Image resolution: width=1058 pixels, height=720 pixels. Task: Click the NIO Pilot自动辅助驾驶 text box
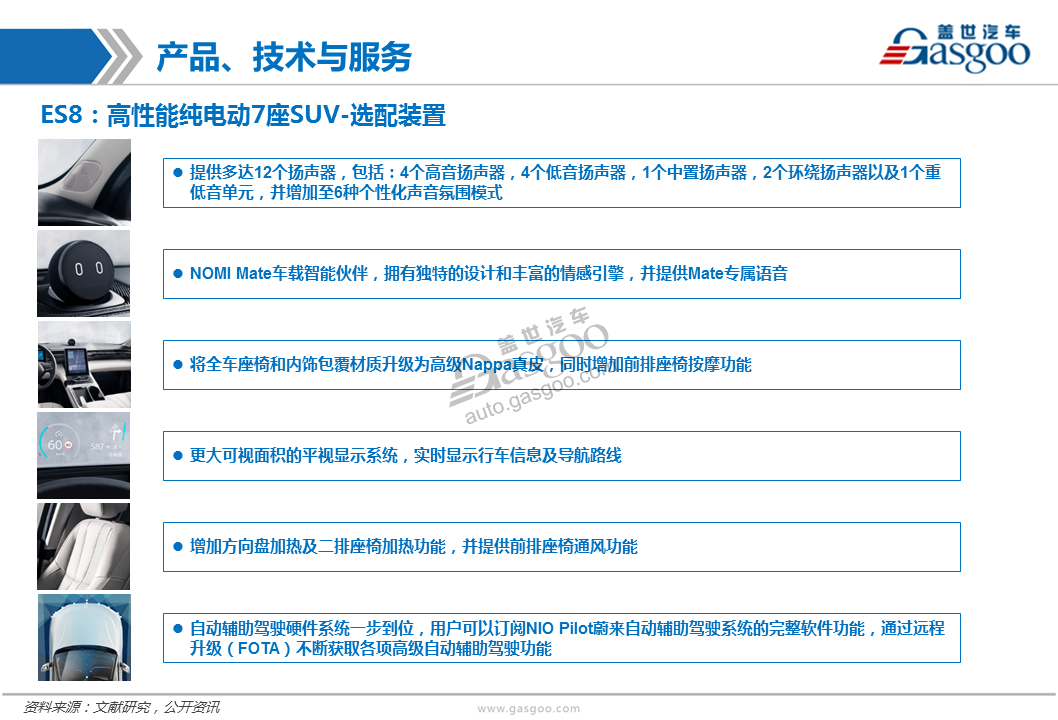click(561, 638)
